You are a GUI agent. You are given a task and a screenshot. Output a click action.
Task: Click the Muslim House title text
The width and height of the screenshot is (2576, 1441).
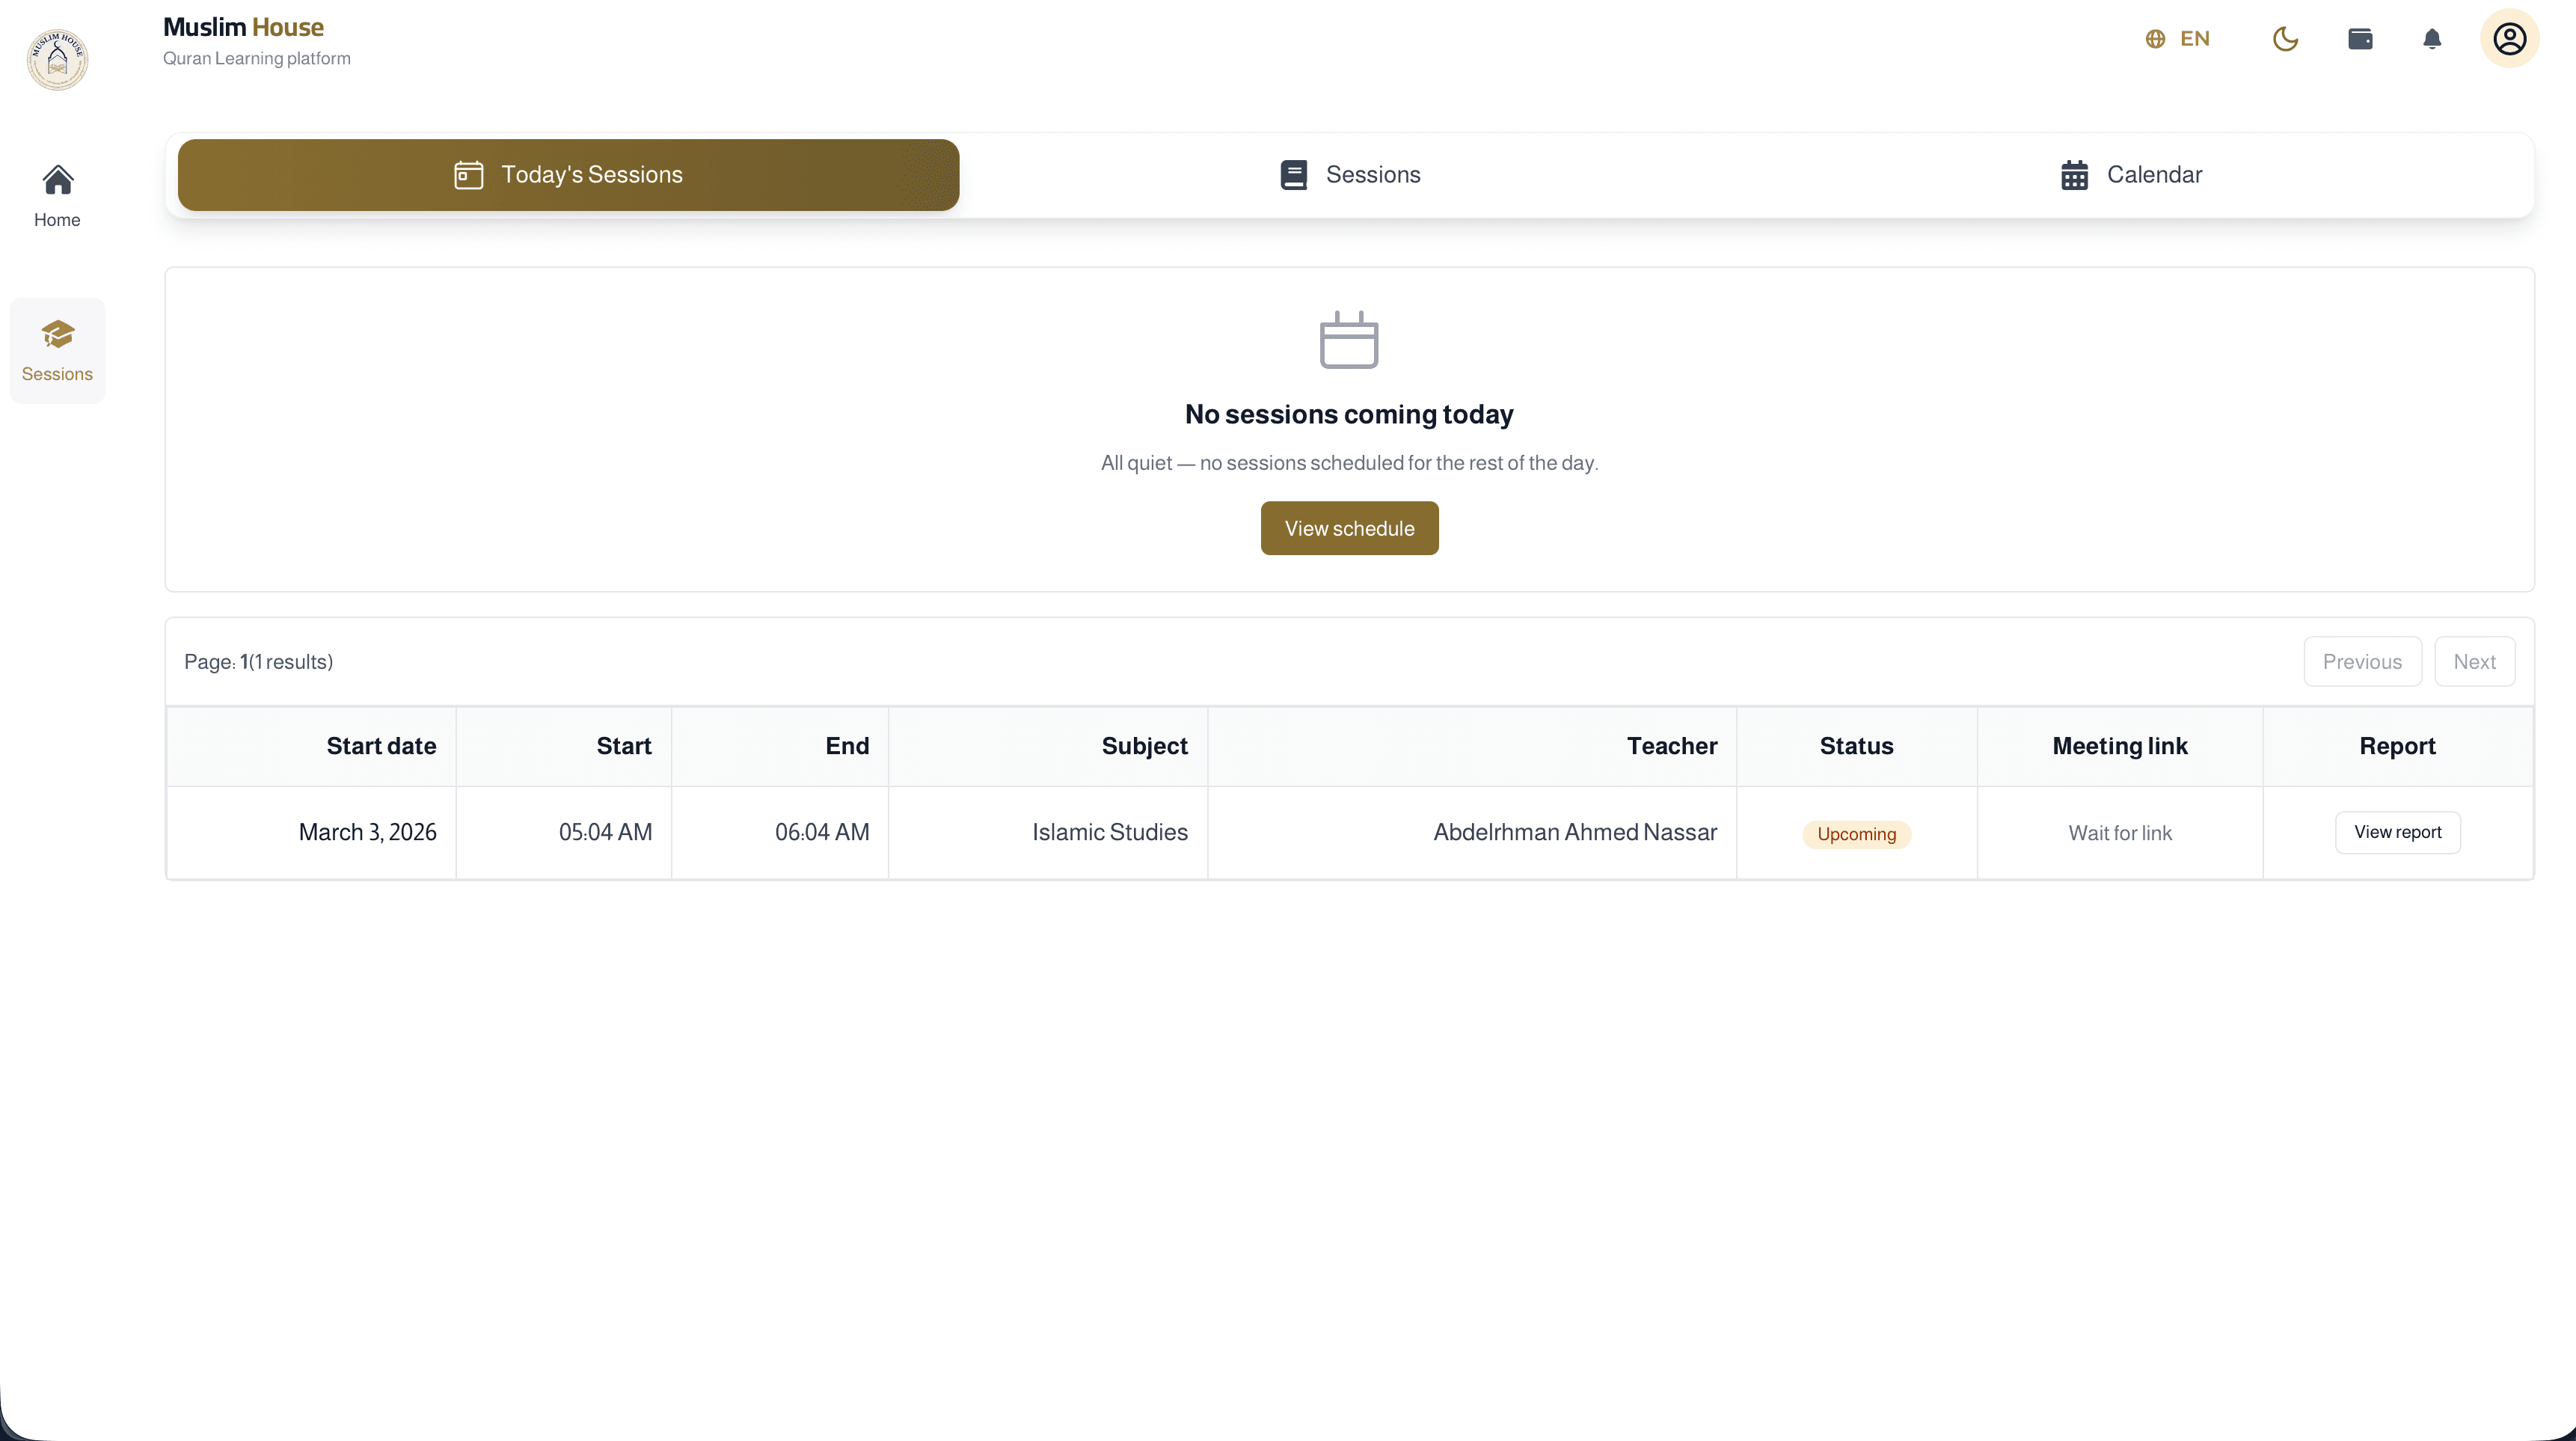243,27
